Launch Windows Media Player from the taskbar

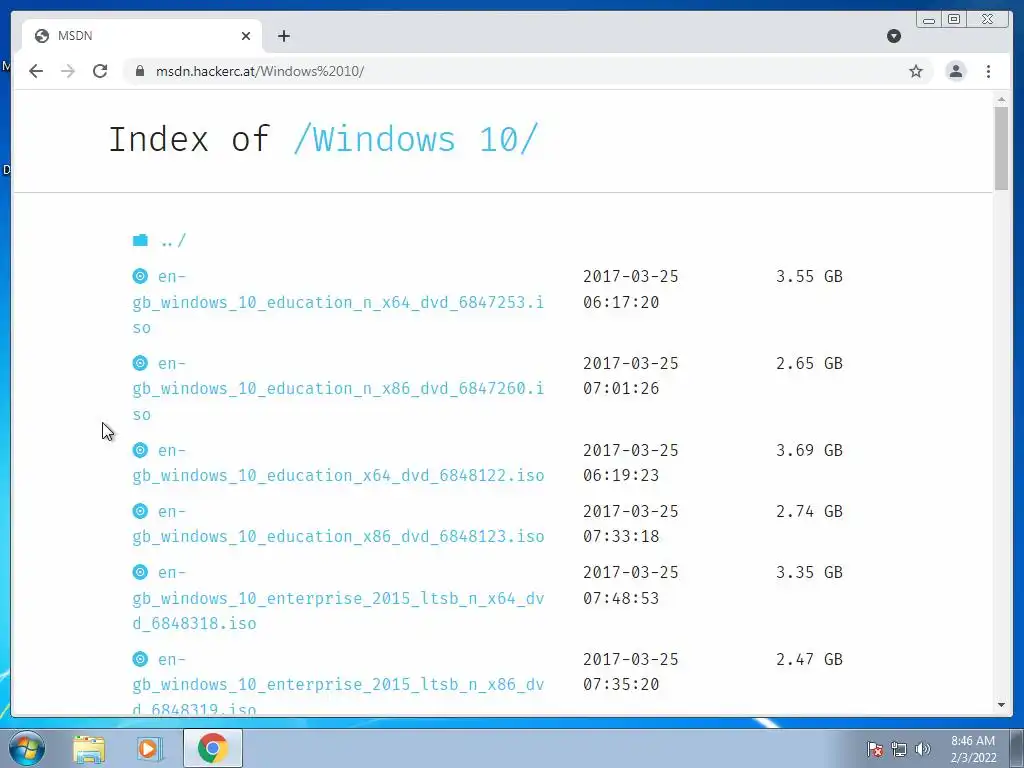coord(150,749)
